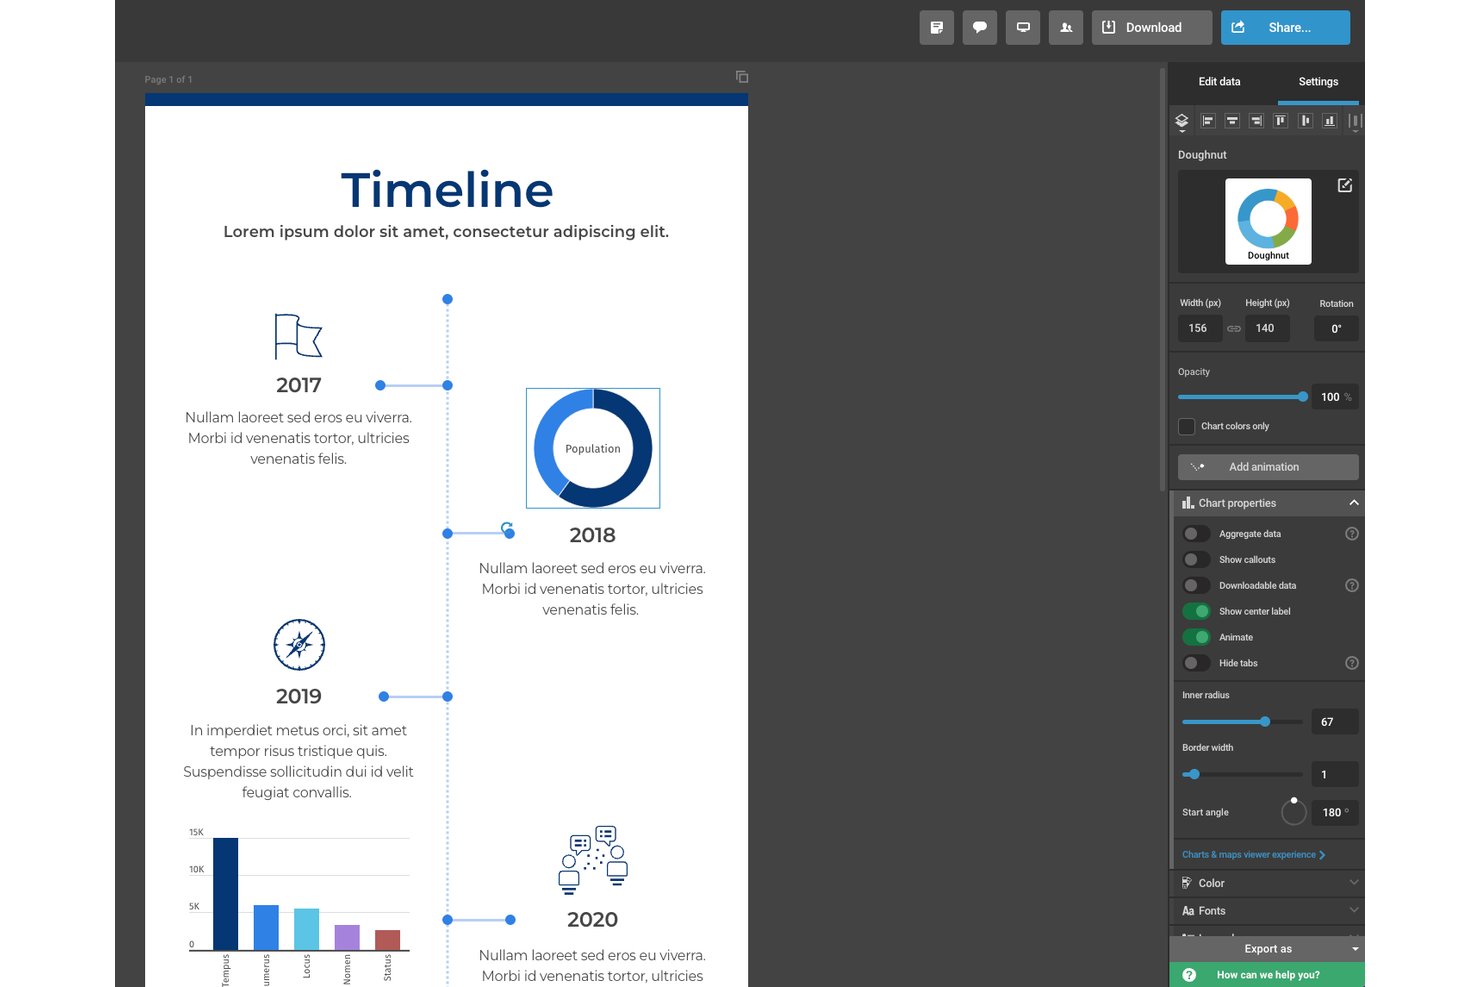Click the aspect ratio link icon

(1234, 329)
